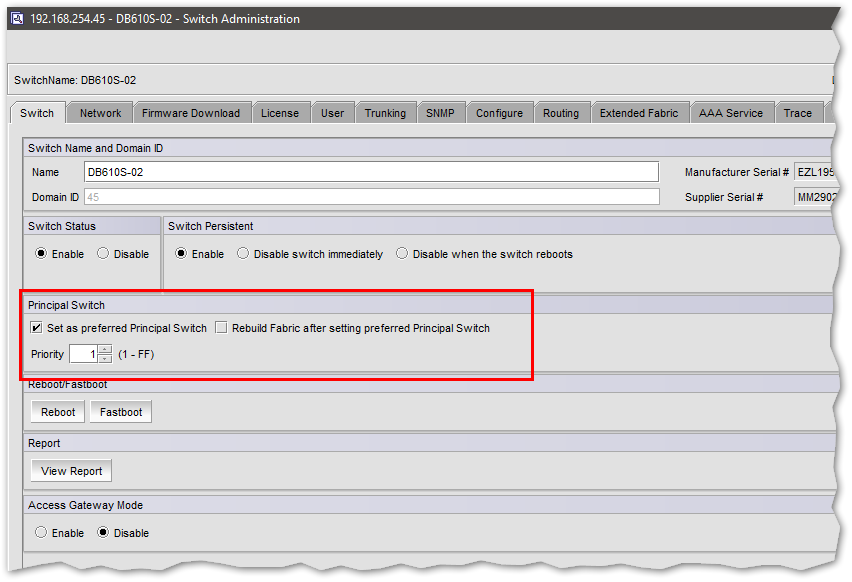
Task: Click the switch Name input field
Action: pos(370,172)
